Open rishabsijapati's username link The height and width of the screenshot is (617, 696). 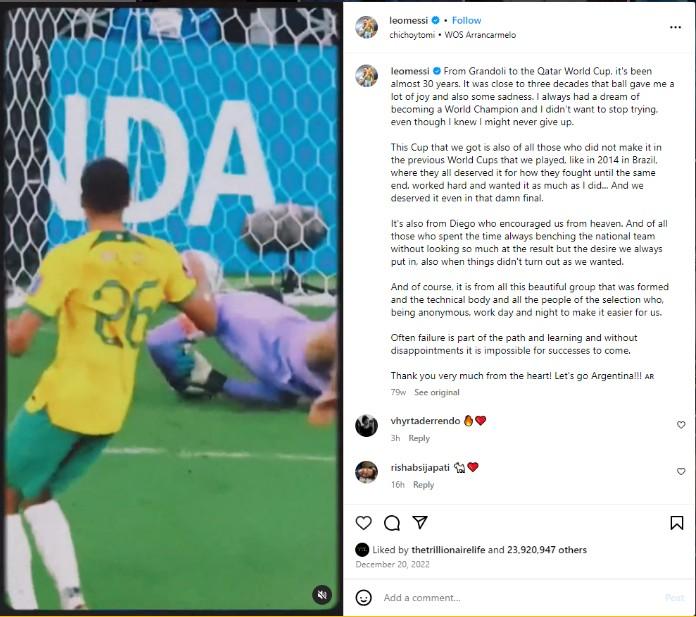[420, 467]
